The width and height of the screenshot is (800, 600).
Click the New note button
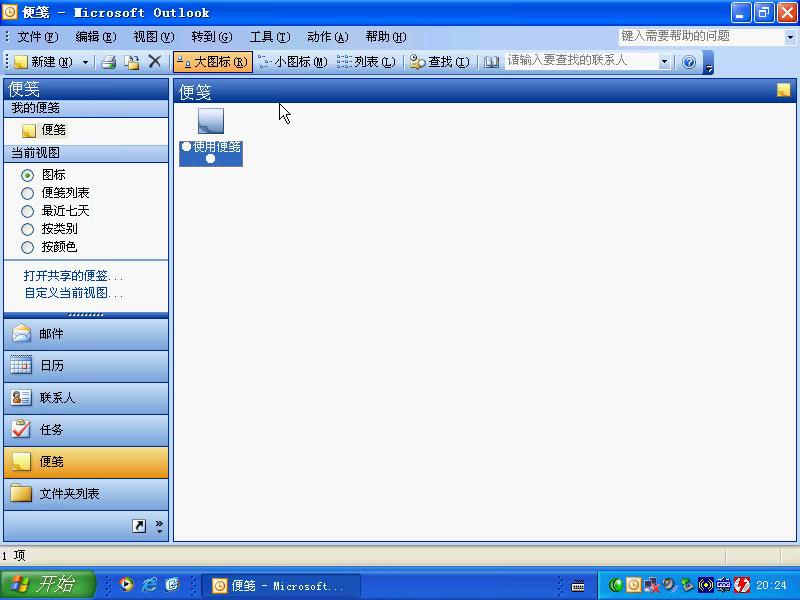tap(43, 62)
